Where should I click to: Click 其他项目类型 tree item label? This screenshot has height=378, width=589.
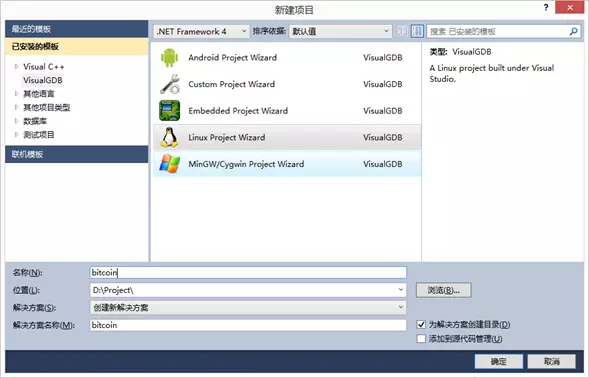tap(47, 107)
